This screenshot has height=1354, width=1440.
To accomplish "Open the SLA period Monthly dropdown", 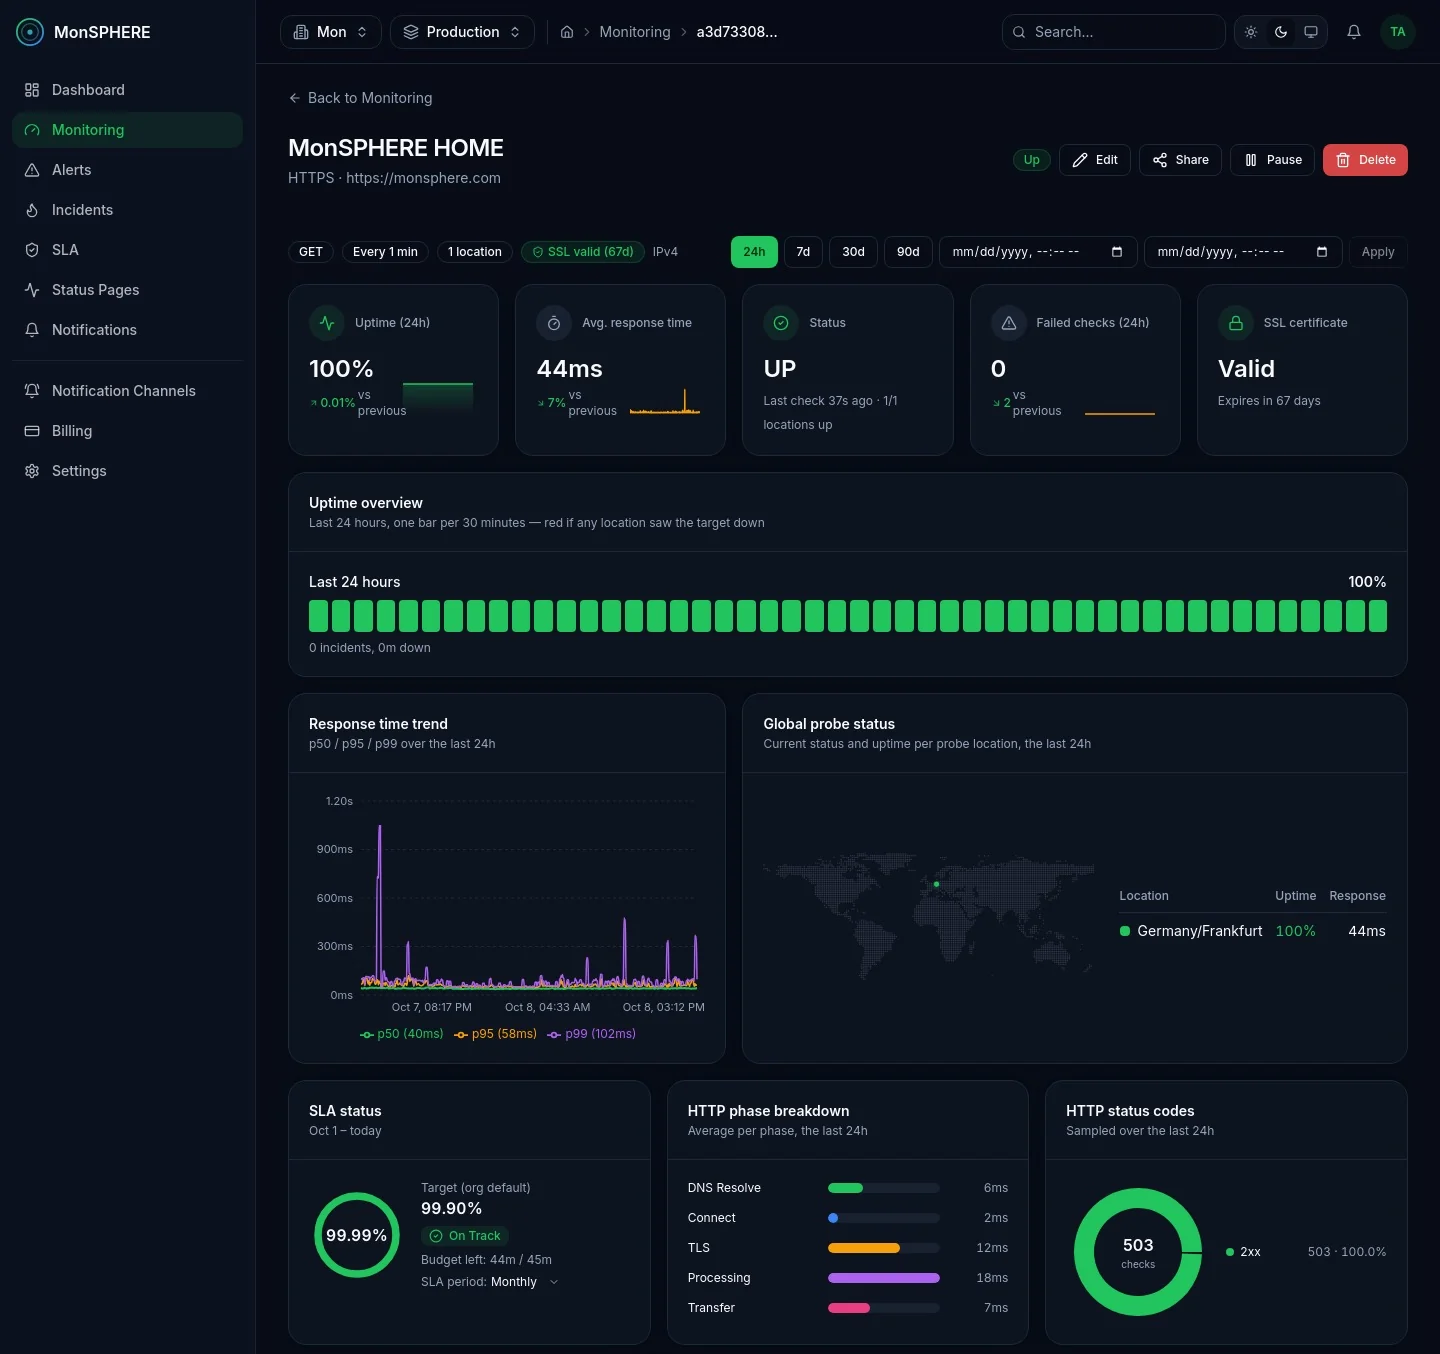I will coord(524,1282).
